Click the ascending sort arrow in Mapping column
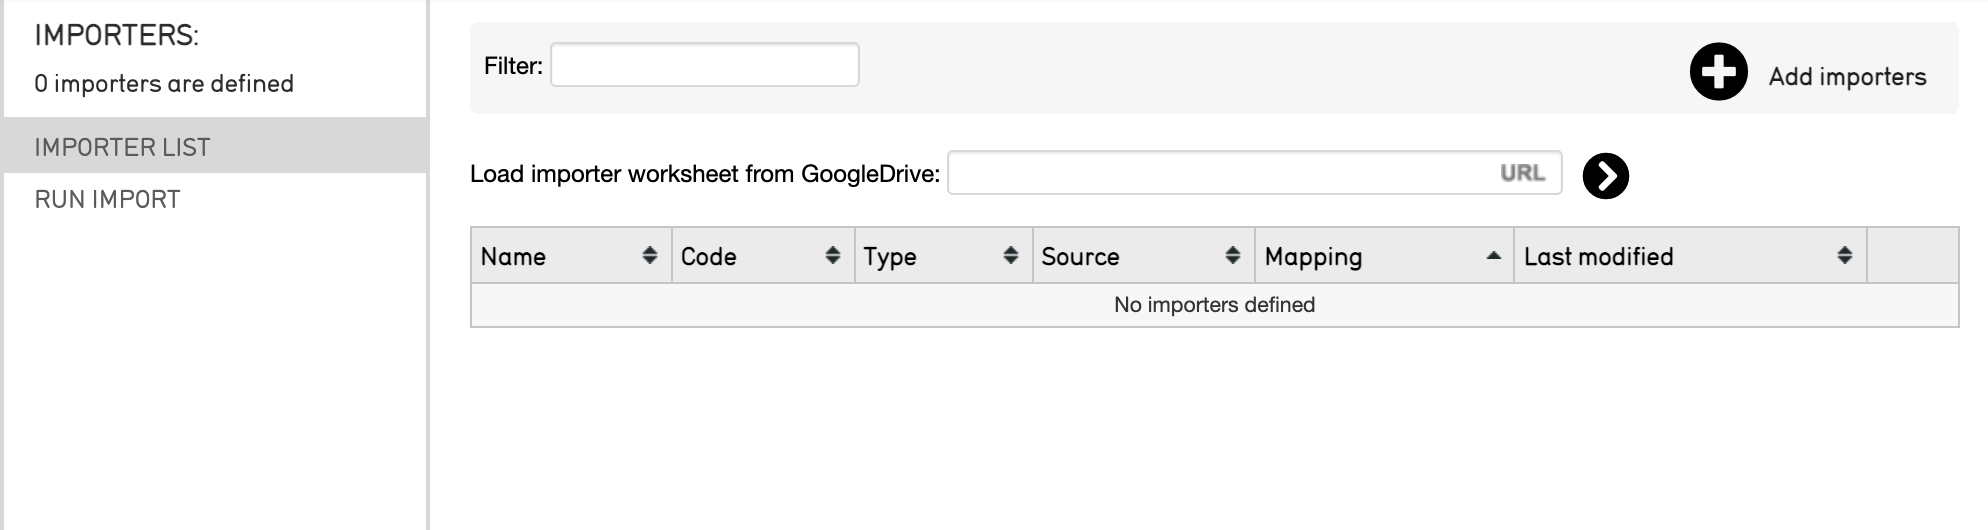This screenshot has width=1988, height=530. (x=1493, y=256)
